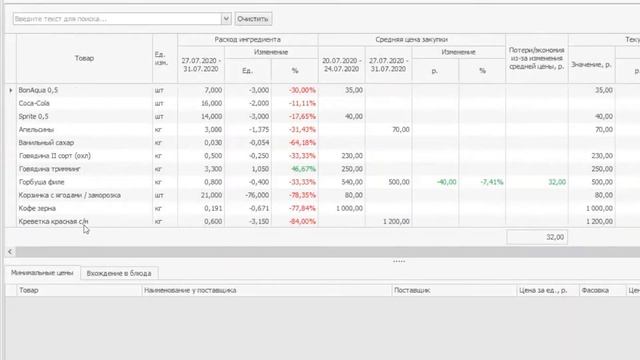The width and height of the screenshot is (640, 360).
Task: Sort by the Товар column header
Action: pos(84,58)
